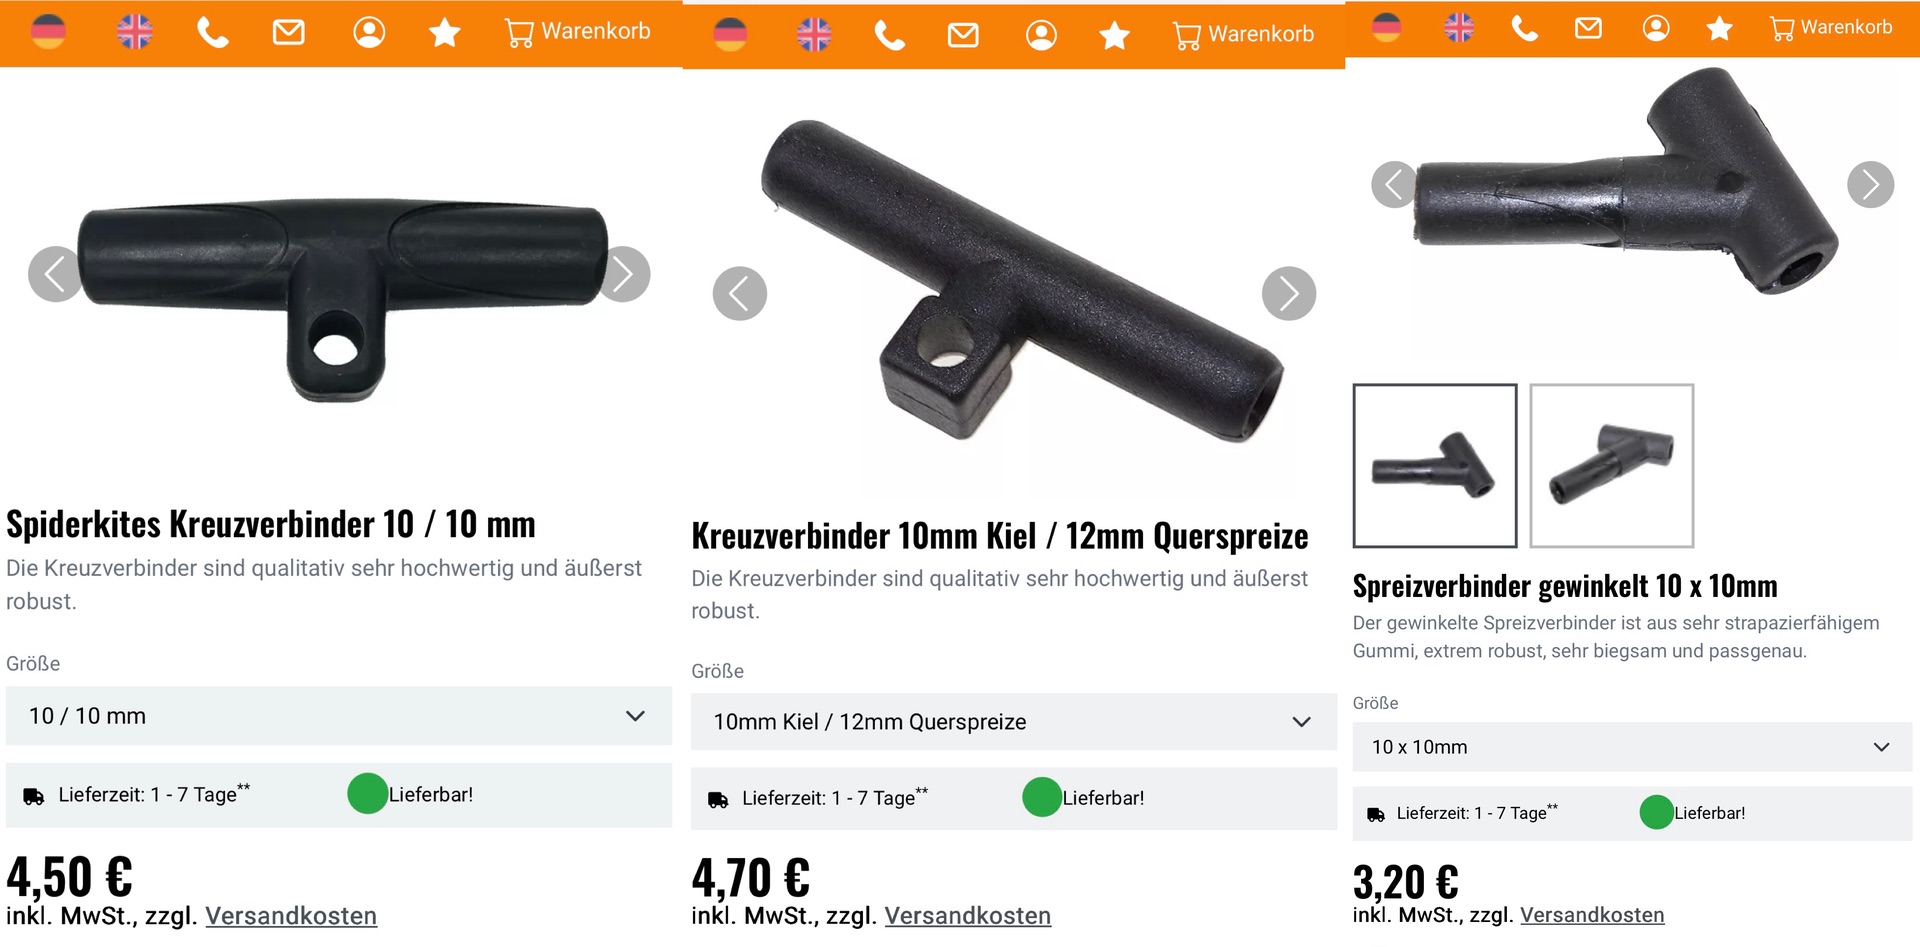Screen dimensions: 1920x947
Task: Open Versandkosten link under the 3,20 € price
Action: 1592,915
